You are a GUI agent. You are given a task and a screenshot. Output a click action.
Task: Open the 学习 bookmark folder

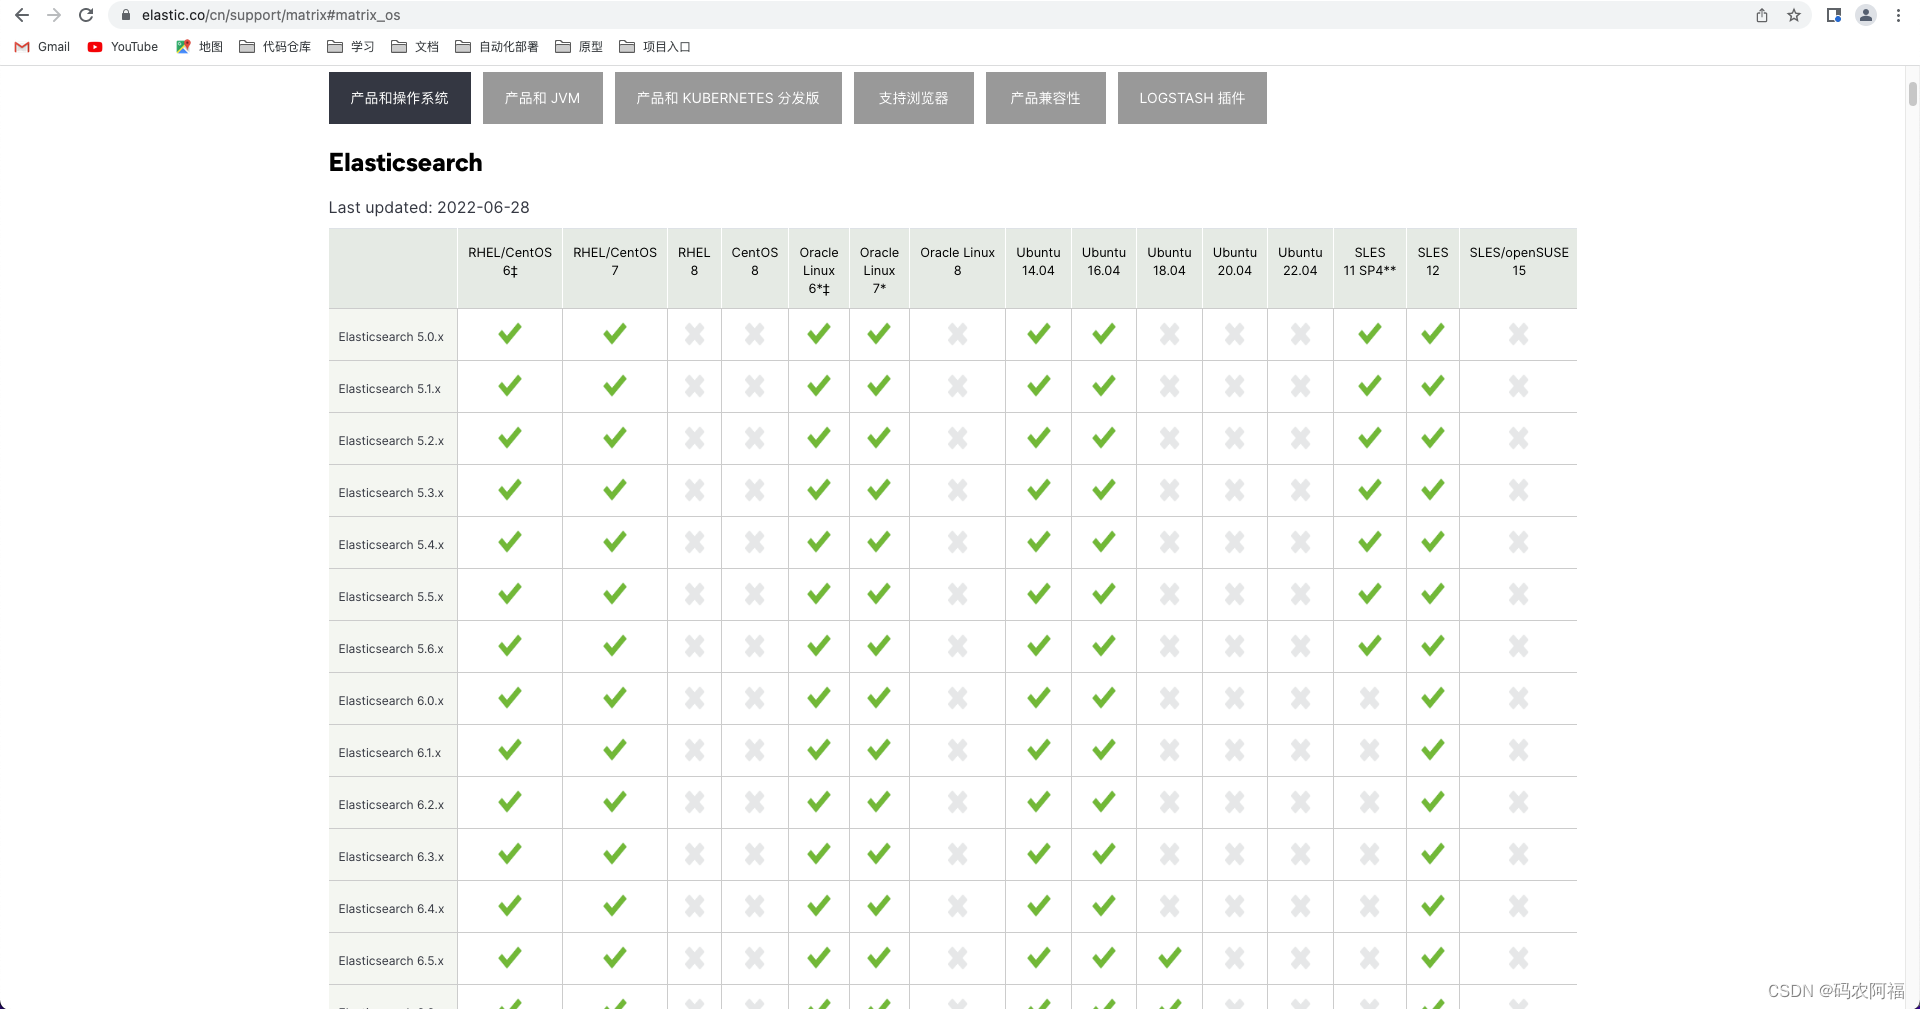(351, 47)
